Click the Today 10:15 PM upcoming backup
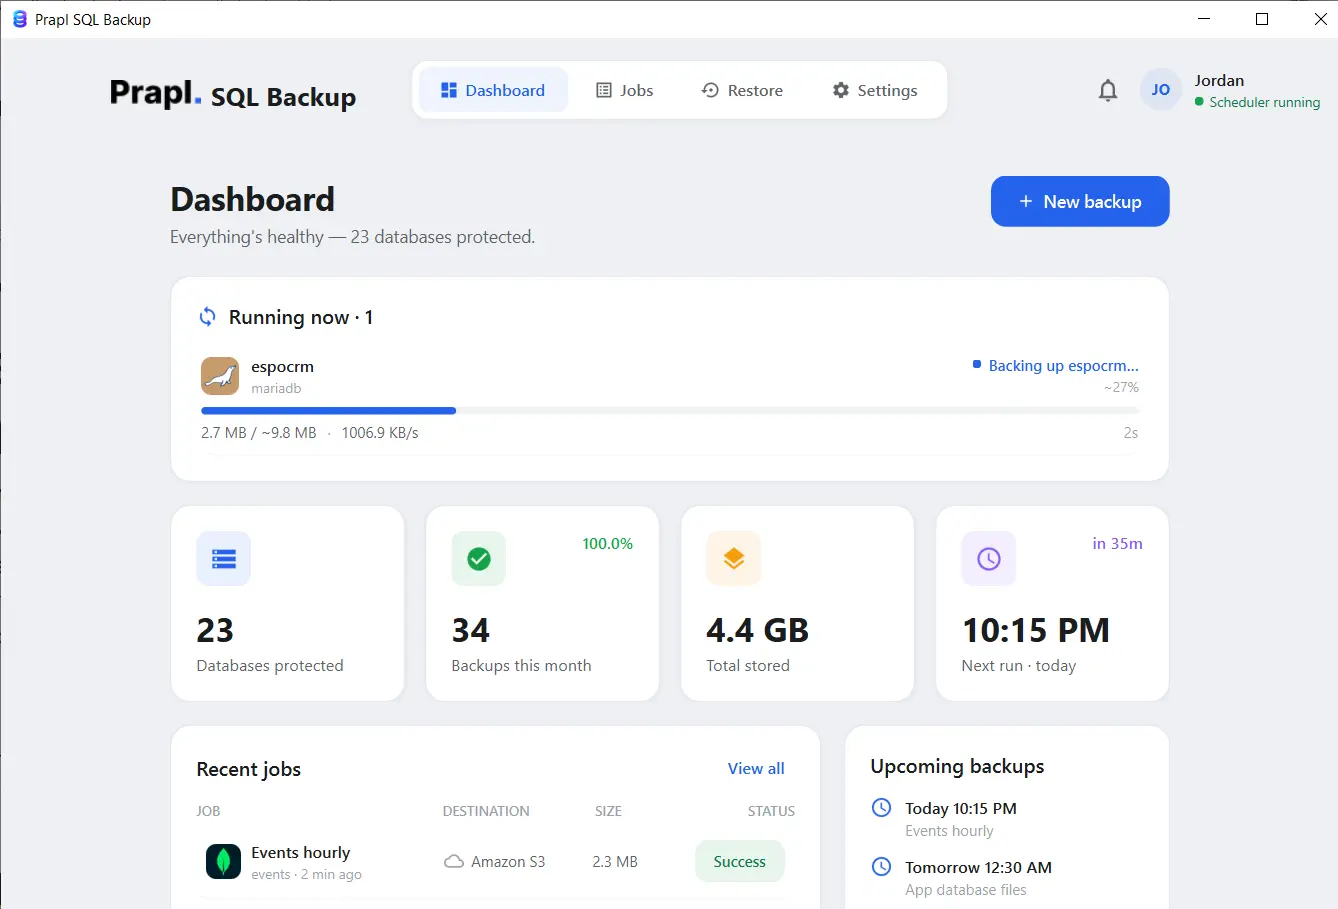Screen dimensions: 1338x909 coord(1007,819)
